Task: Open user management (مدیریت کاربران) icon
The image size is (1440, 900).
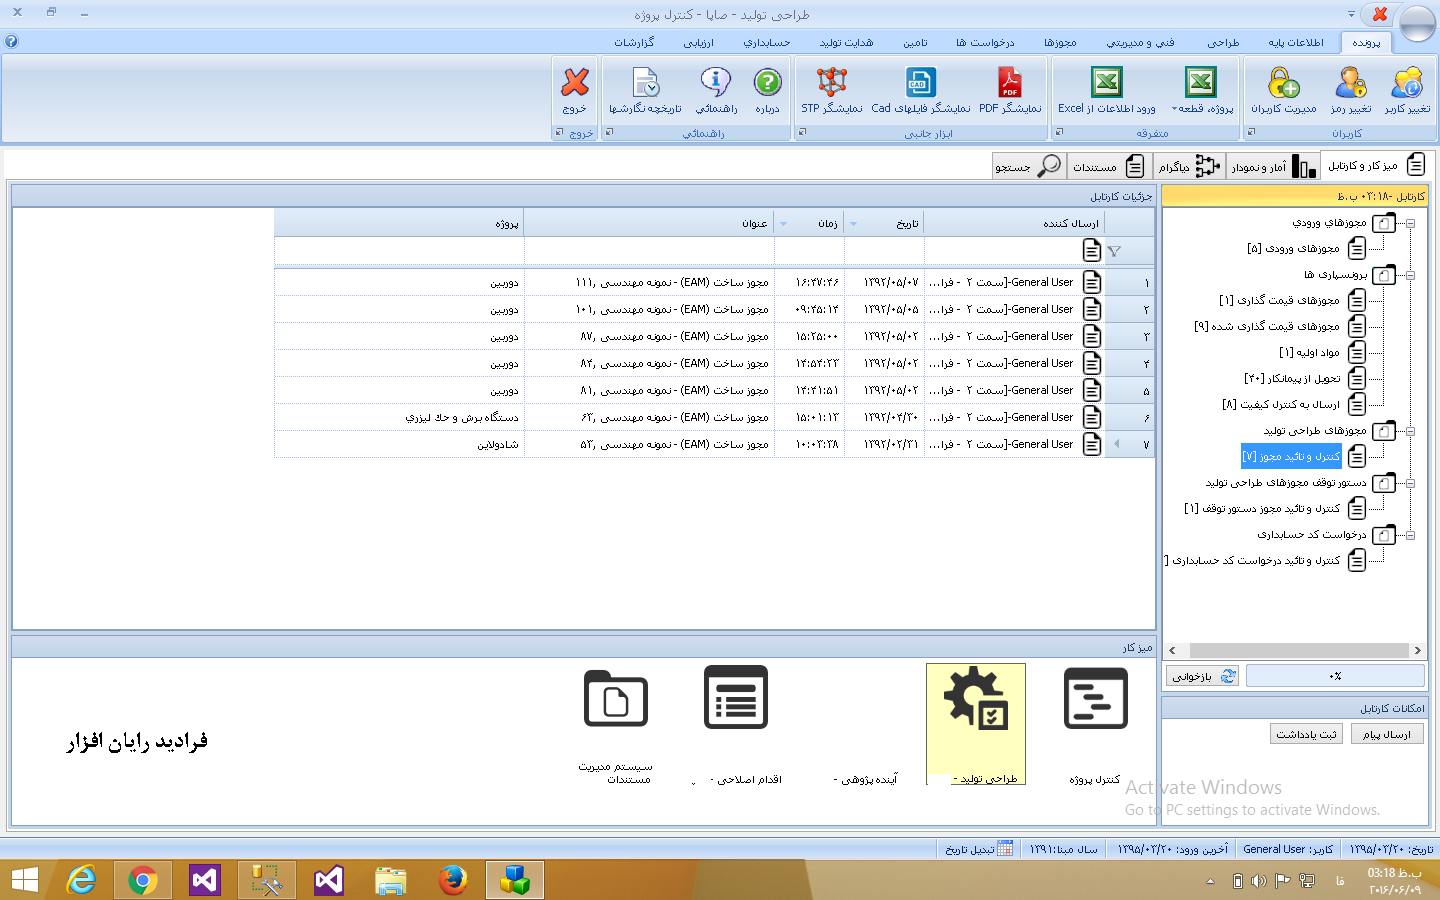Action: click(x=1283, y=83)
